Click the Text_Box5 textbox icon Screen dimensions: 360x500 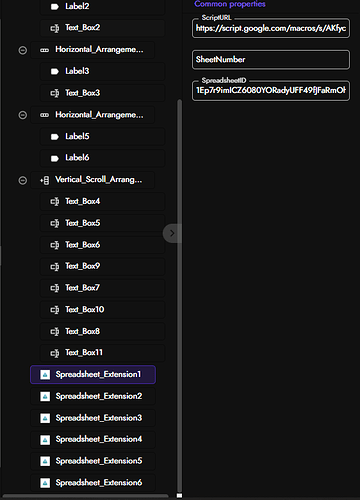(55, 223)
